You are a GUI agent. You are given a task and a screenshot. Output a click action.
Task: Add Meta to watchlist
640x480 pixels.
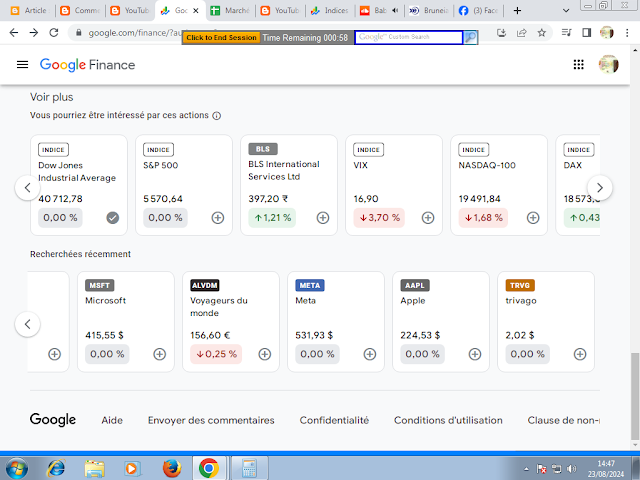point(370,354)
